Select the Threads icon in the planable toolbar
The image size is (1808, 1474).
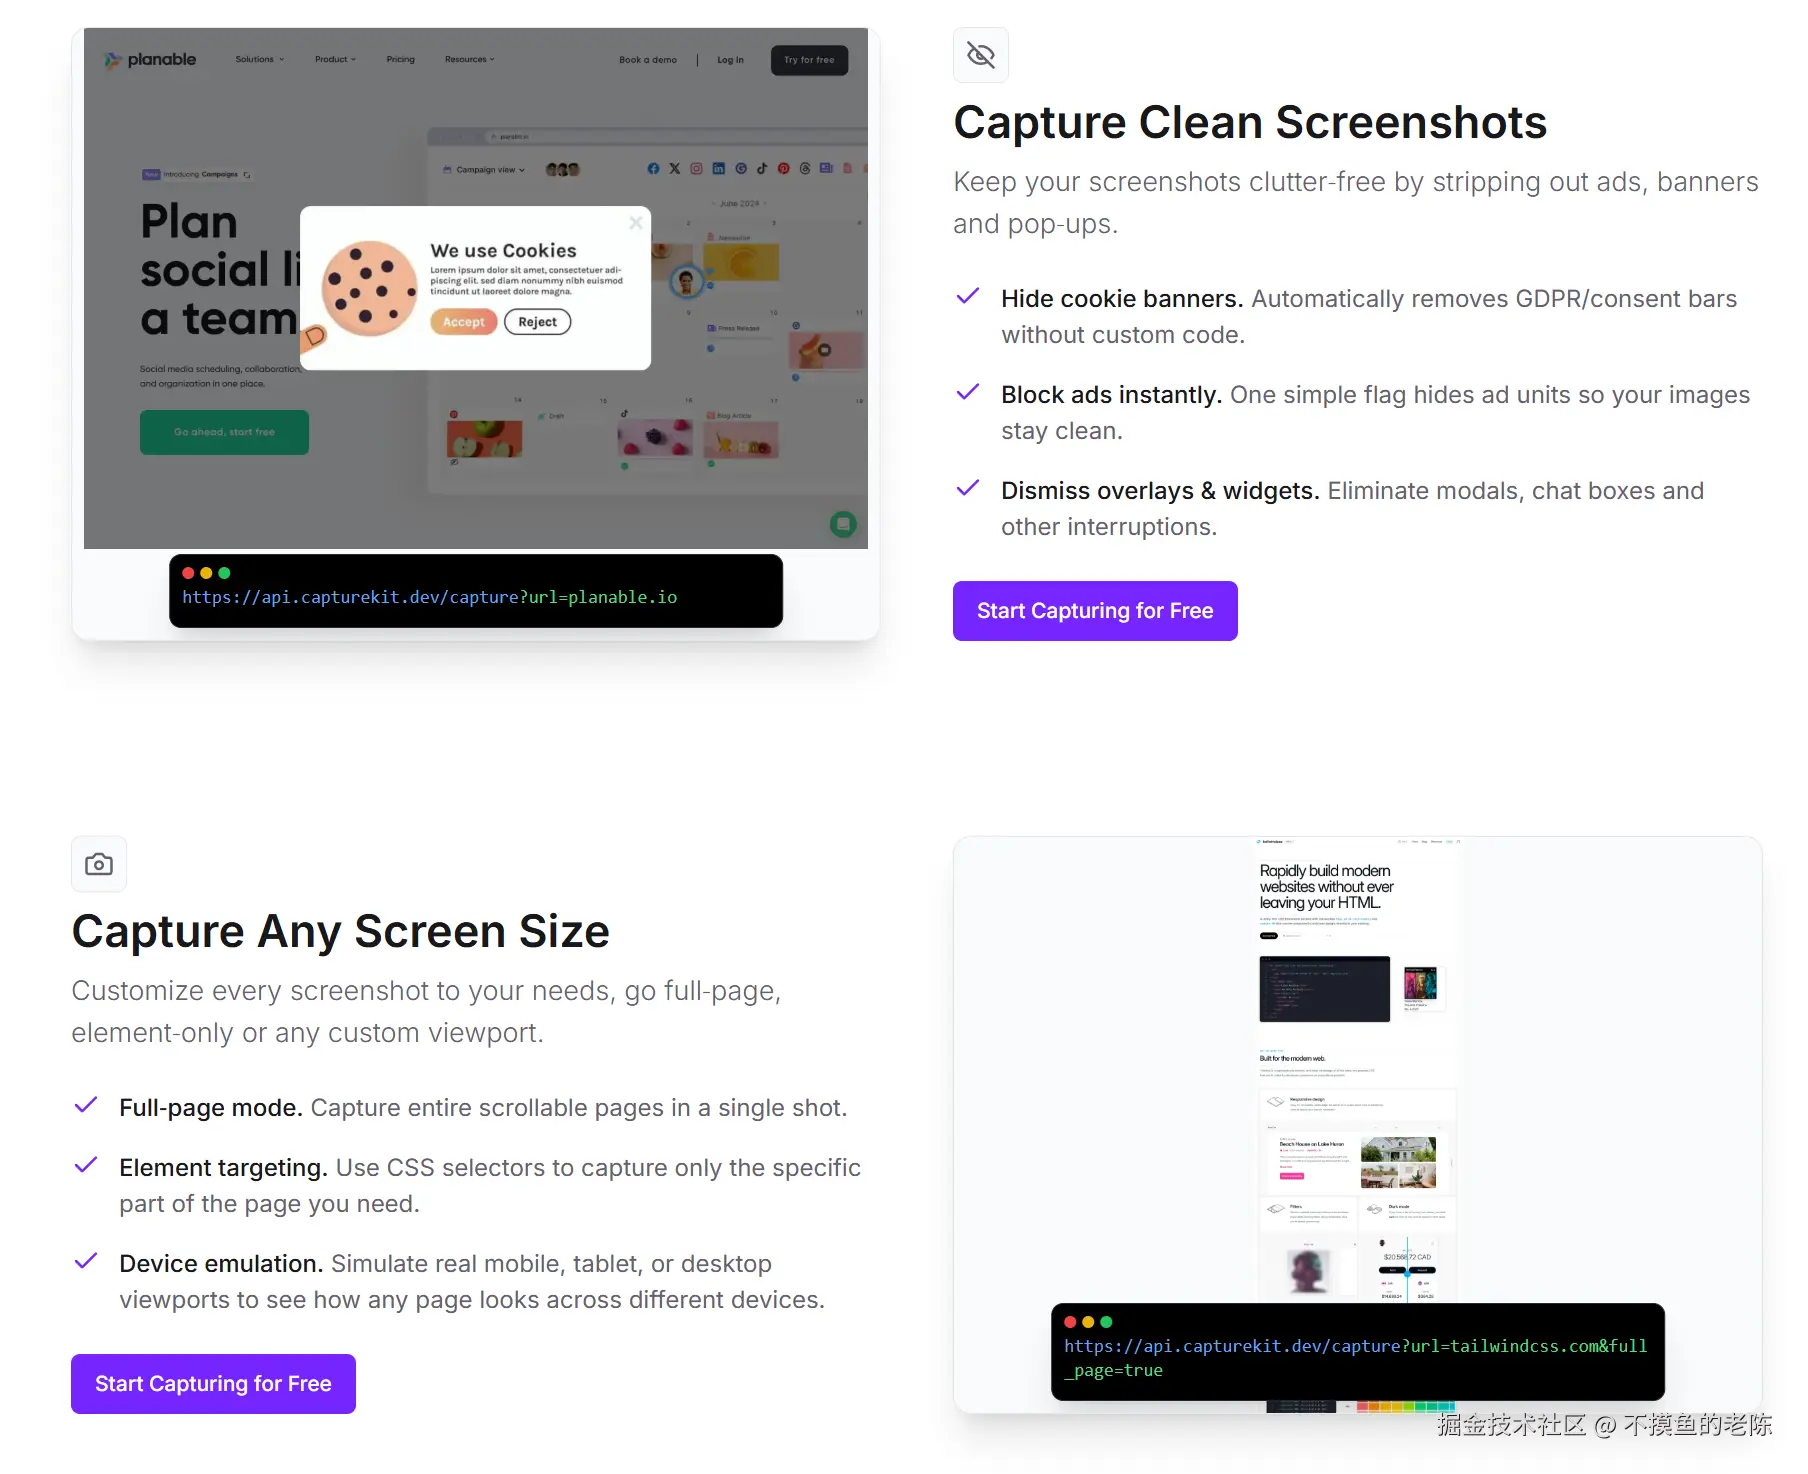[805, 169]
